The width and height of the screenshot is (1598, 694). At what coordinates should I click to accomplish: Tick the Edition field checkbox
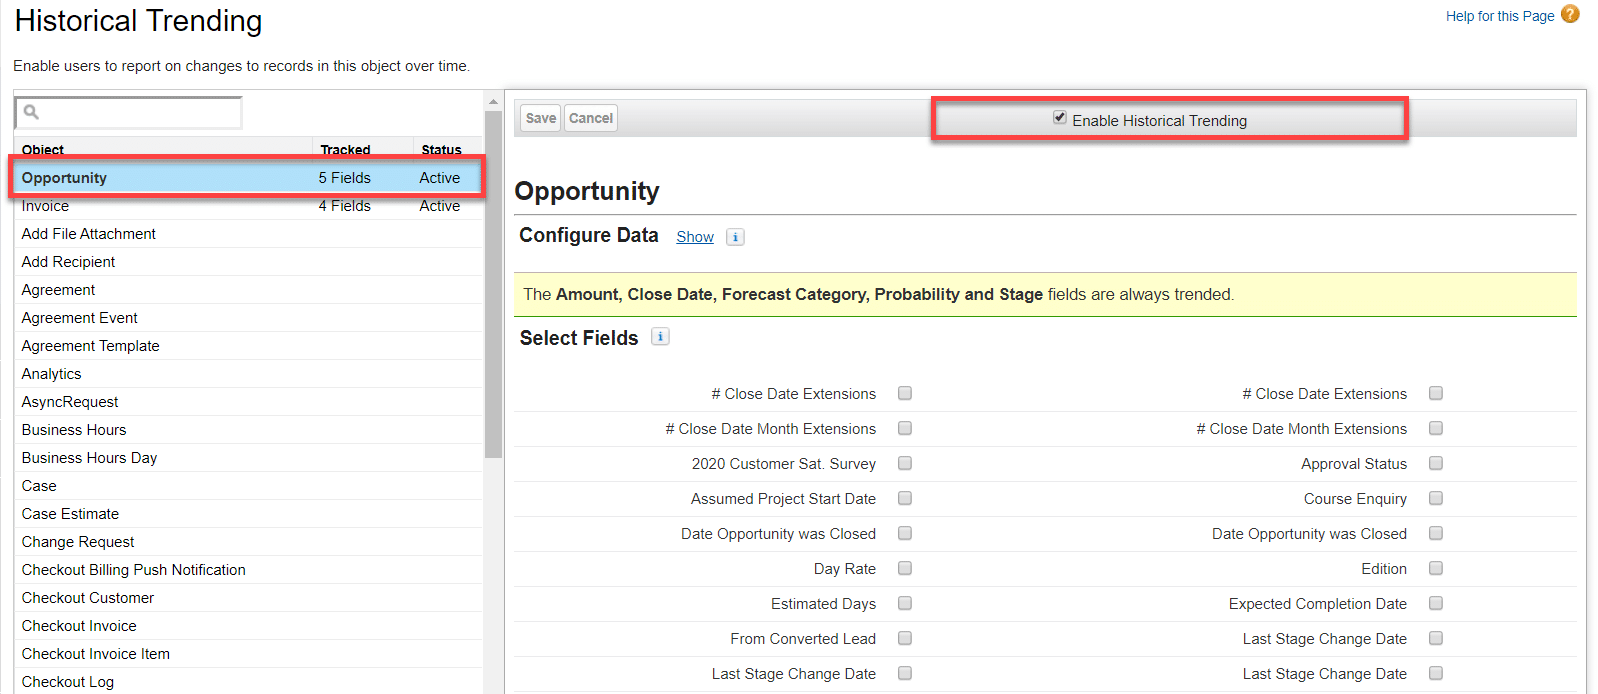[x=1436, y=568]
